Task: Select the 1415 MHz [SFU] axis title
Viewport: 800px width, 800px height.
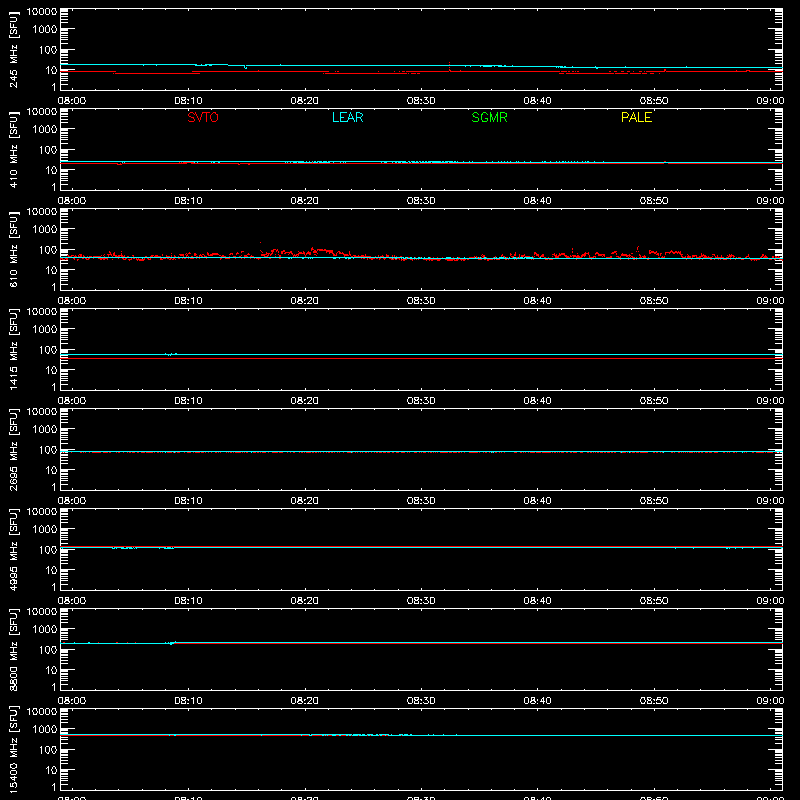Action: [13, 349]
